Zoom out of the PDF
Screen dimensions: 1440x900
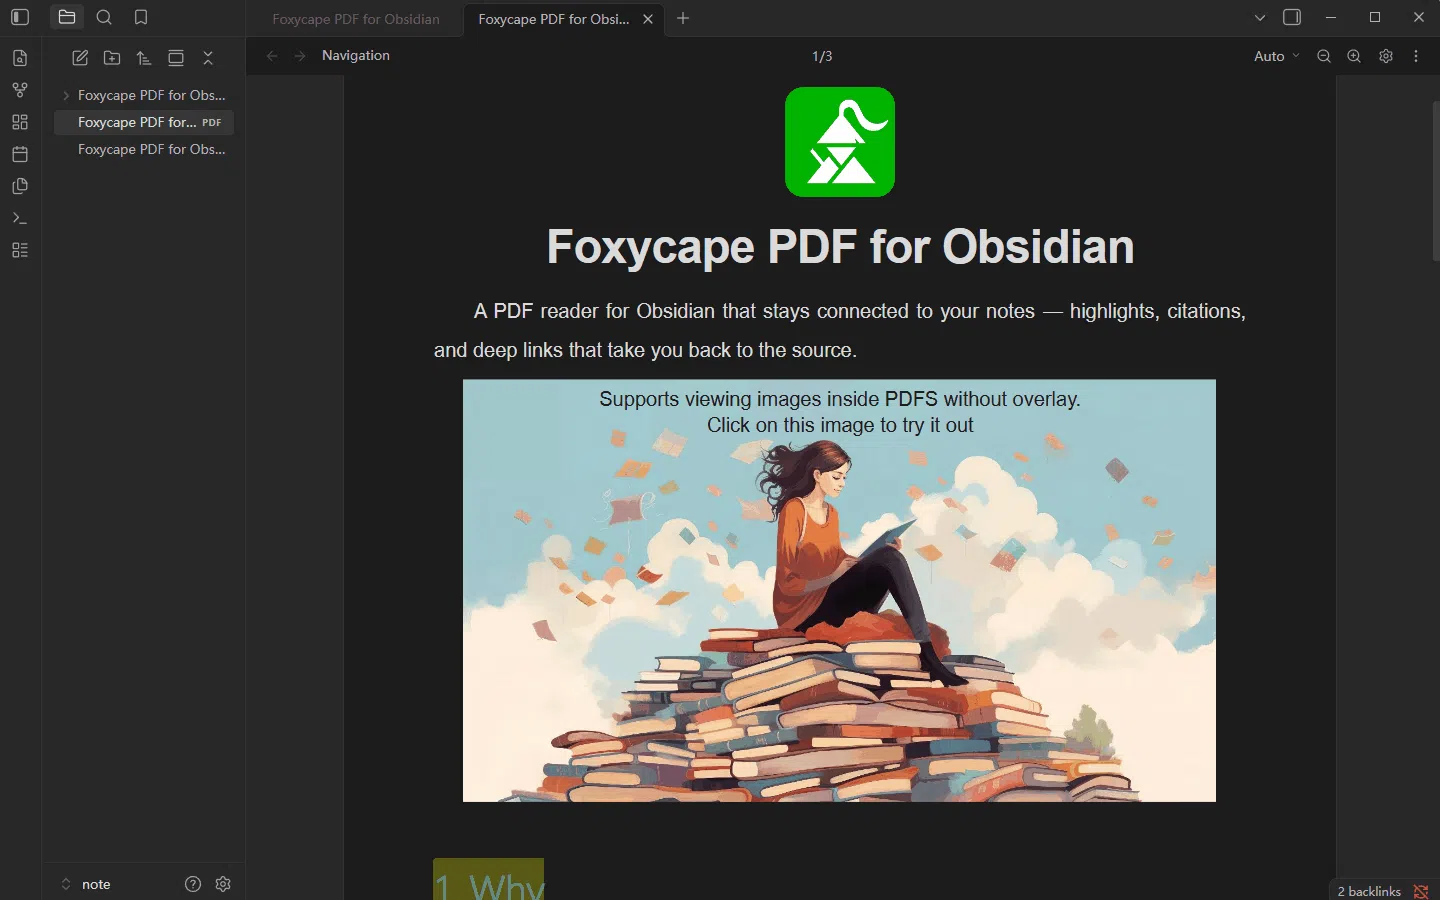coord(1324,56)
